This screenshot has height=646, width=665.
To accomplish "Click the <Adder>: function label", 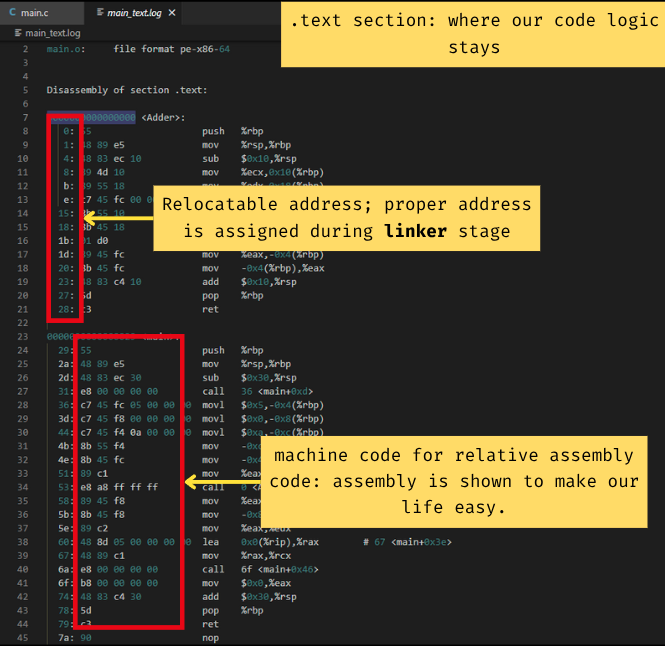I will pos(163,117).
